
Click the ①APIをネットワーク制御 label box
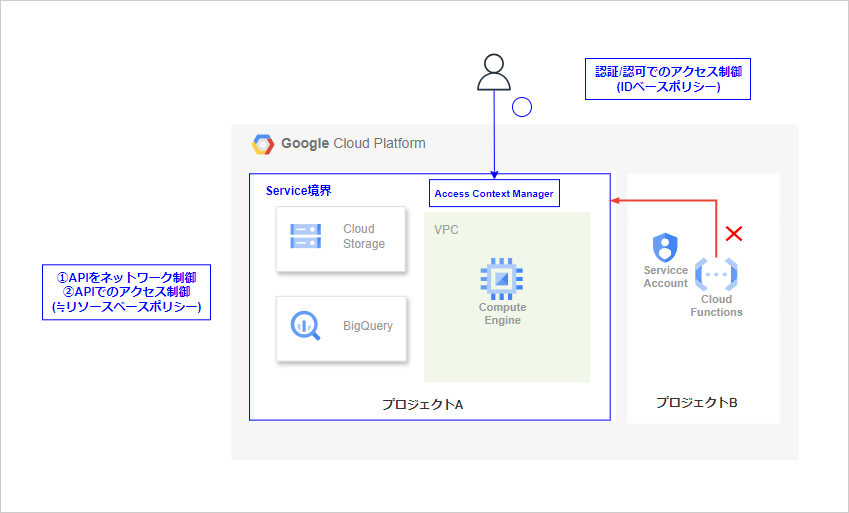pos(126,292)
